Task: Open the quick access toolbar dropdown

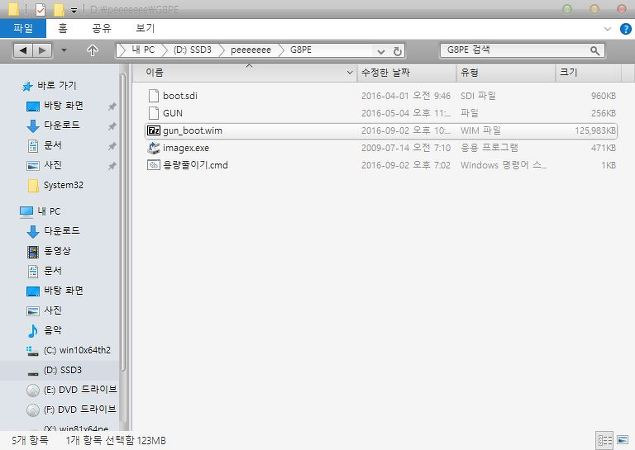Action: coord(74,10)
